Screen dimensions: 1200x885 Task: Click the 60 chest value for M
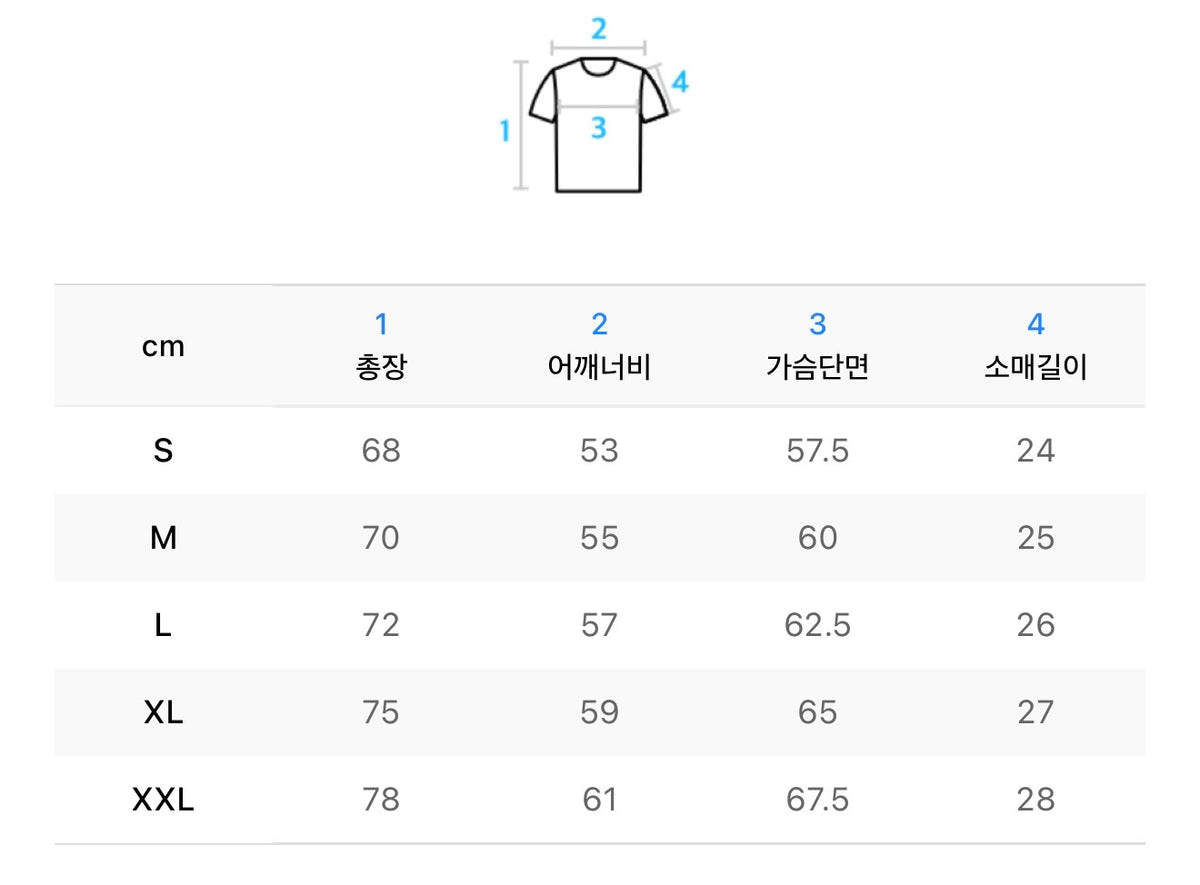coord(817,538)
